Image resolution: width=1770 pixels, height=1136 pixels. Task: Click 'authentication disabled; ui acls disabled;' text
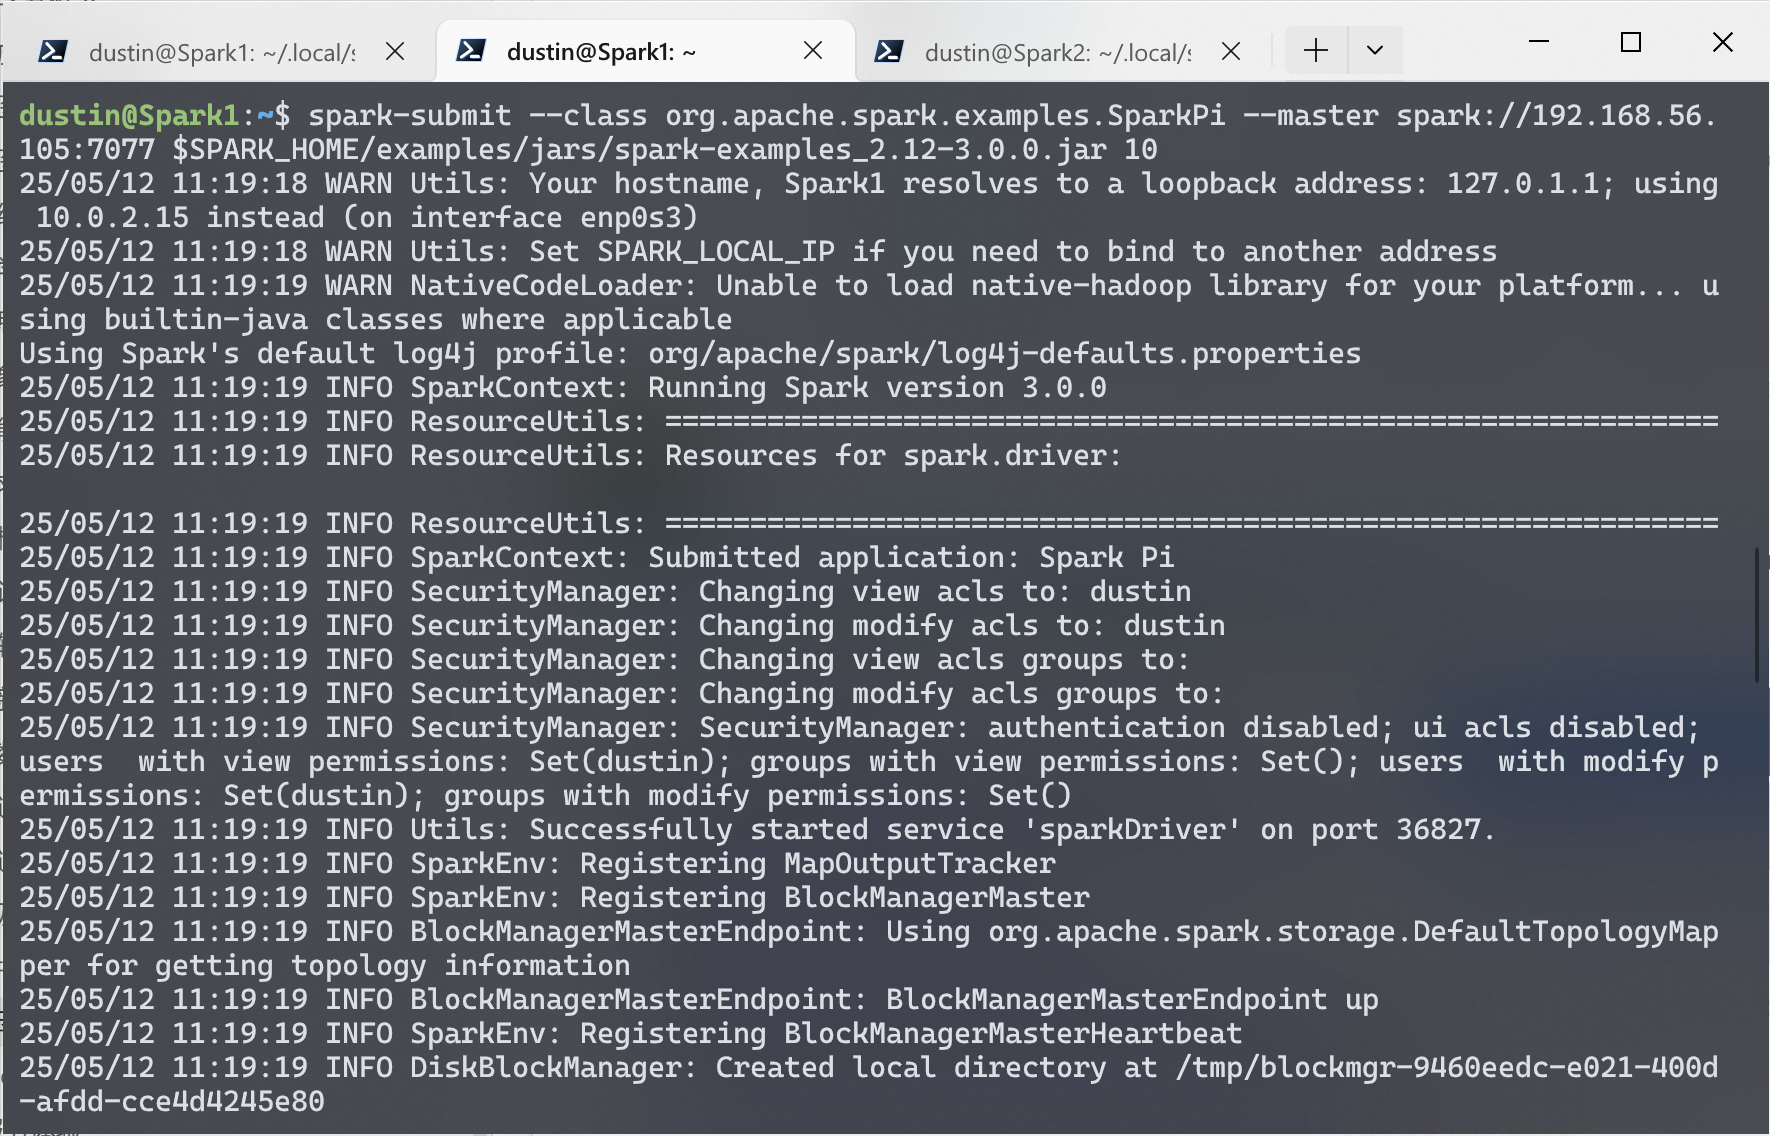tap(1344, 728)
